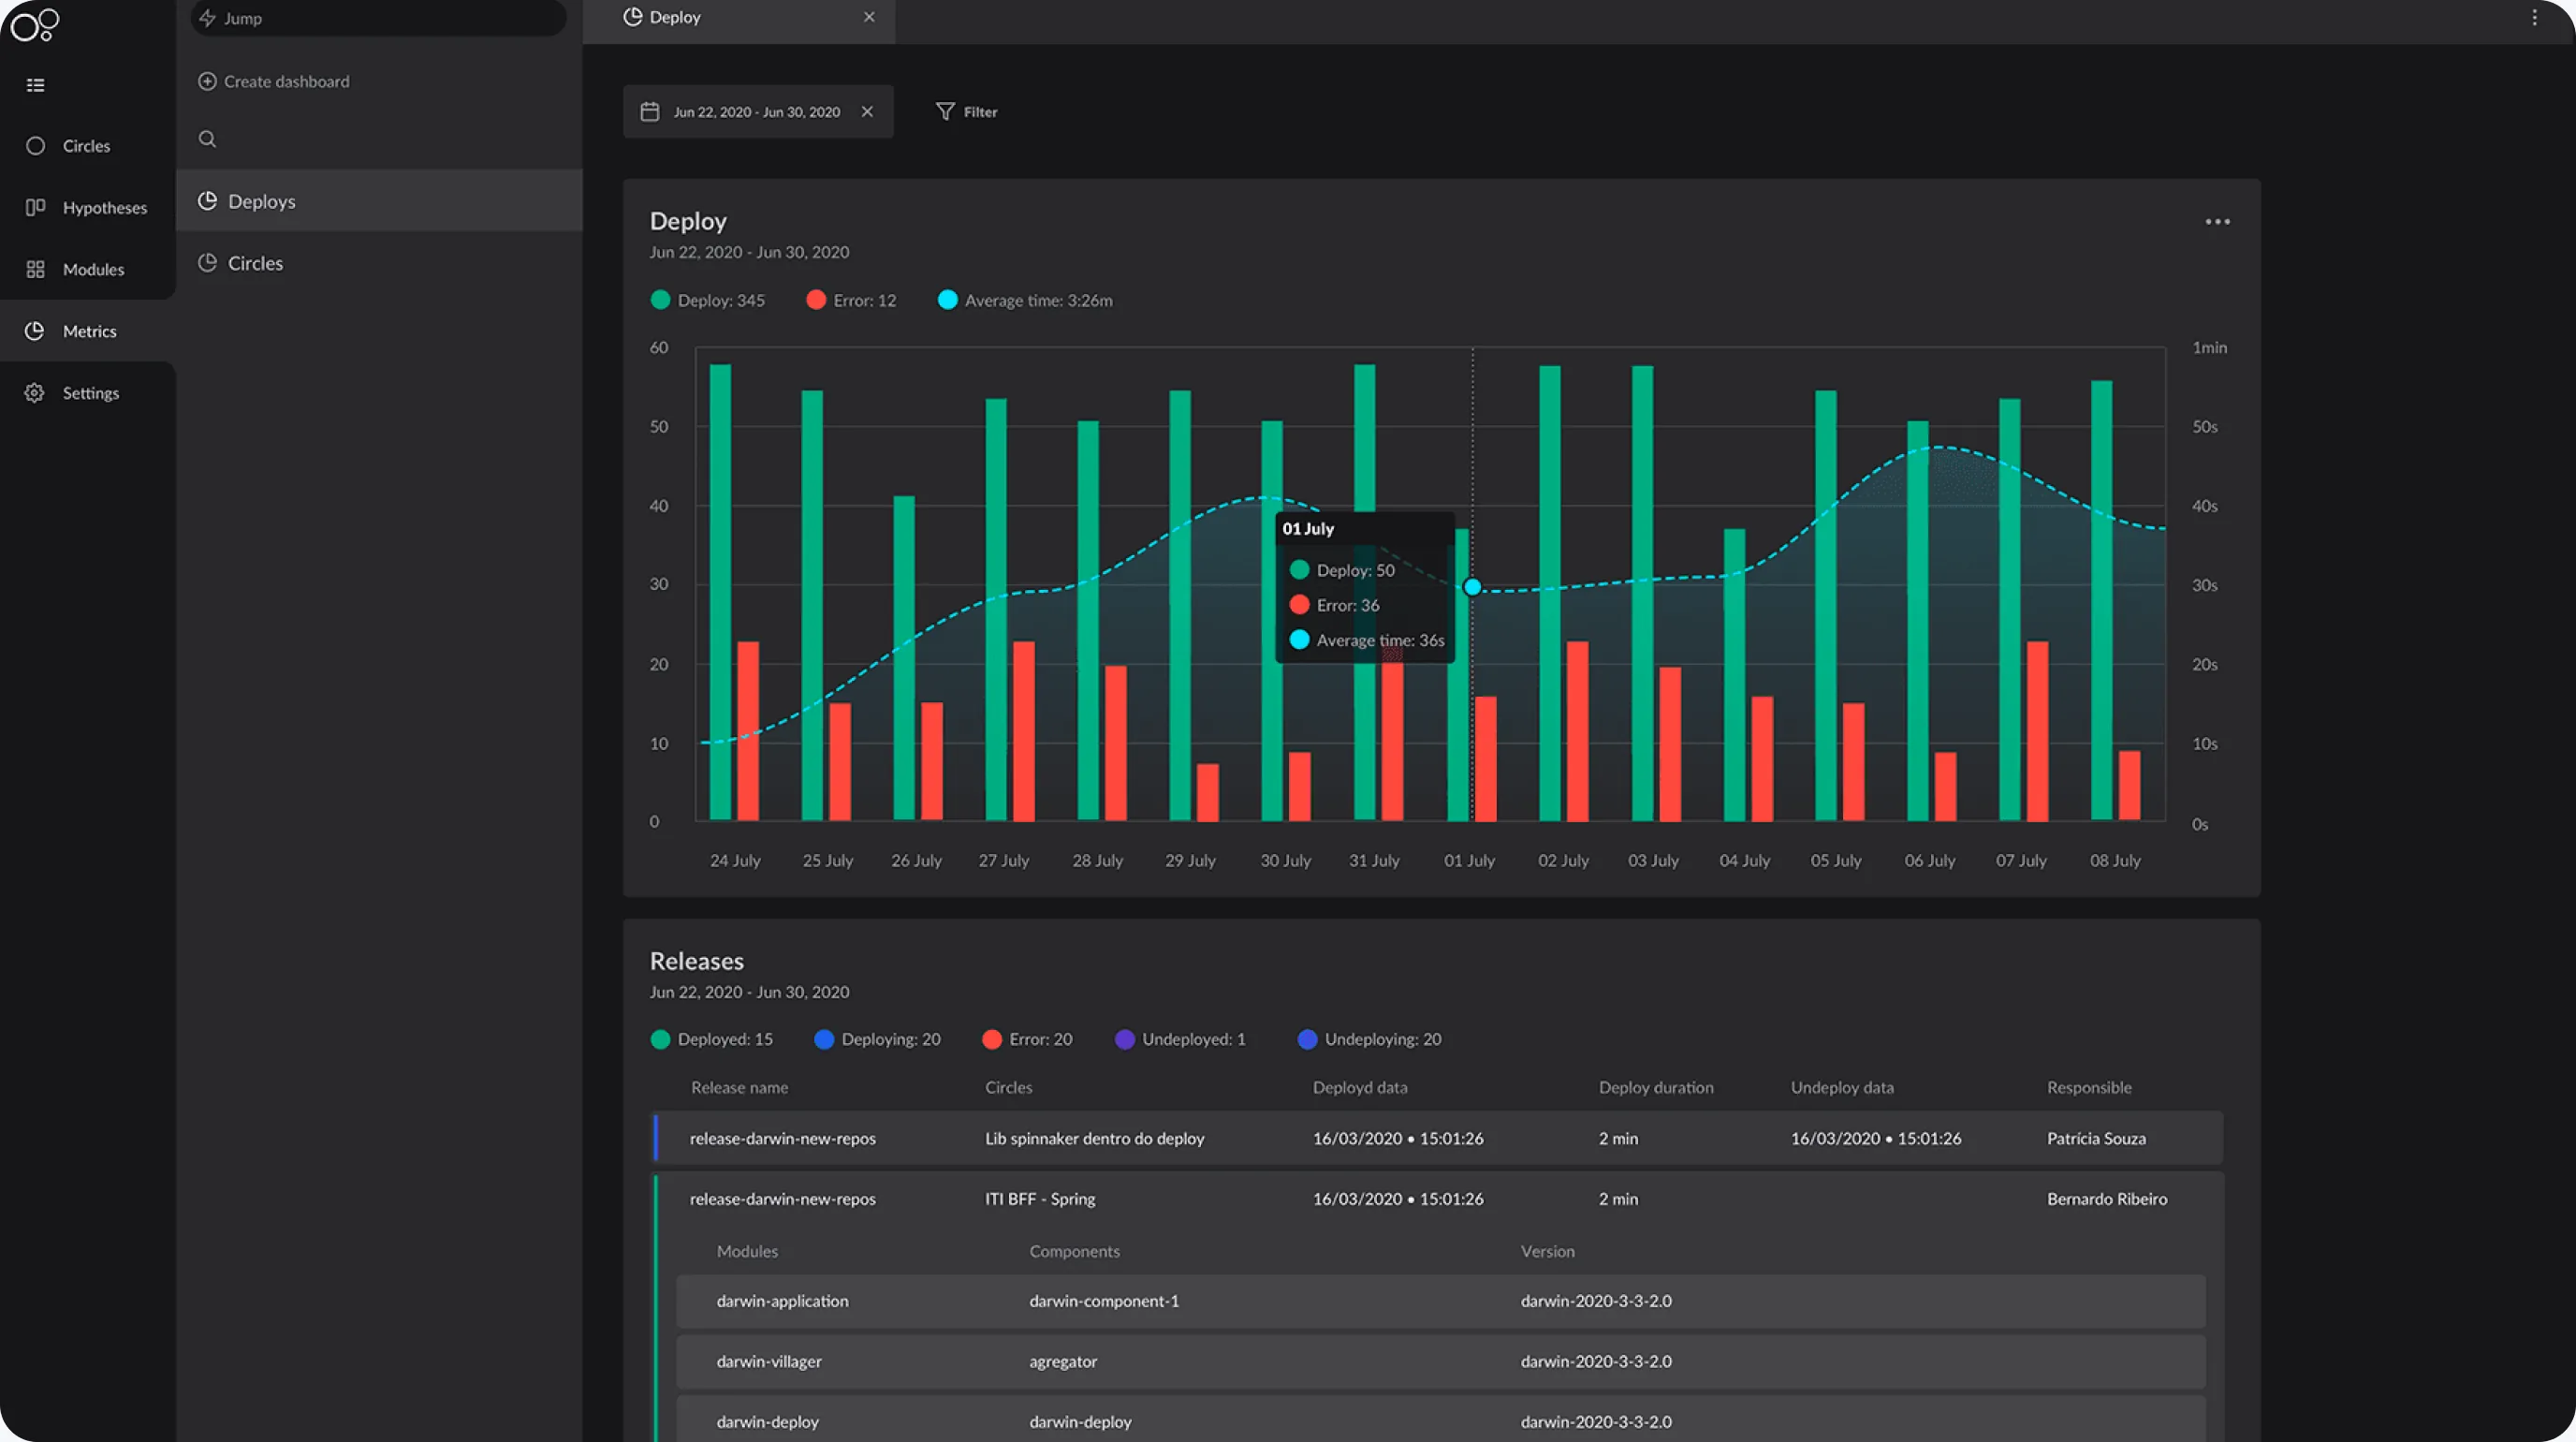
Task: Select the darwin-application module row
Action: click(x=1441, y=1301)
